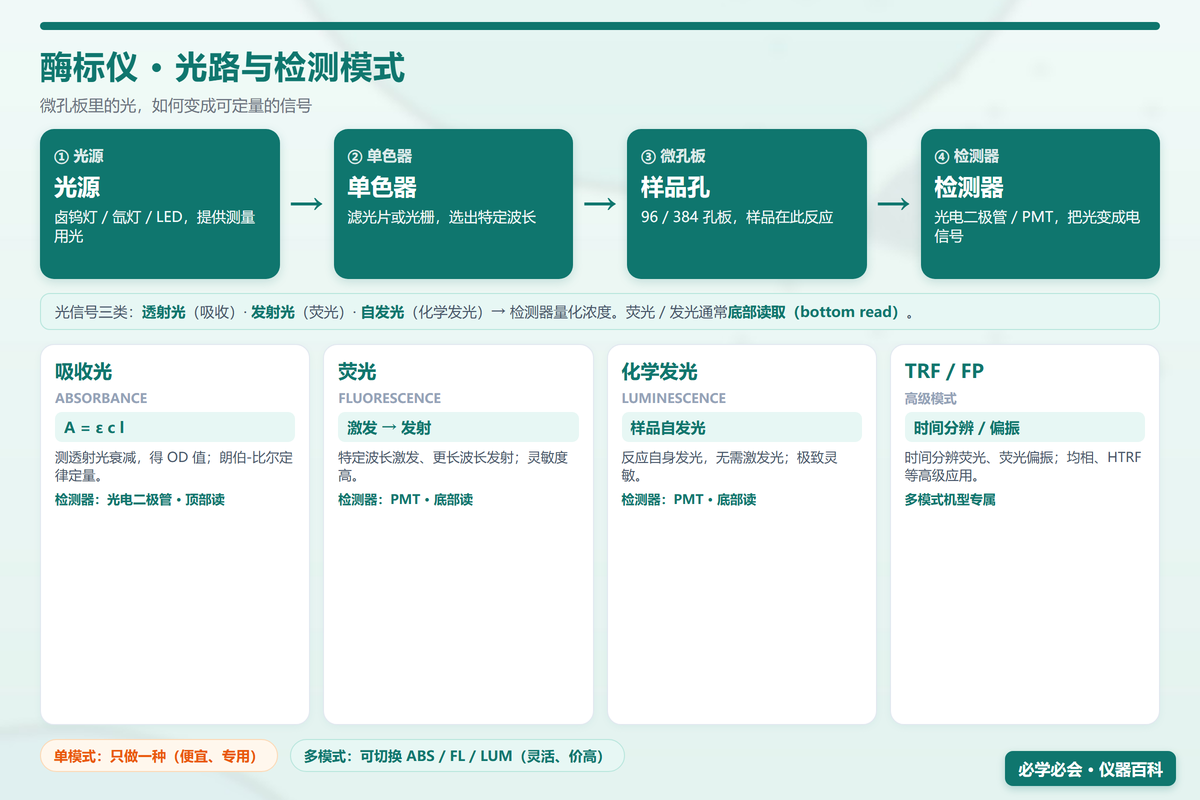Click the FLUORESCENCE label
Screen dimensions: 1200x800
pos(389,398)
